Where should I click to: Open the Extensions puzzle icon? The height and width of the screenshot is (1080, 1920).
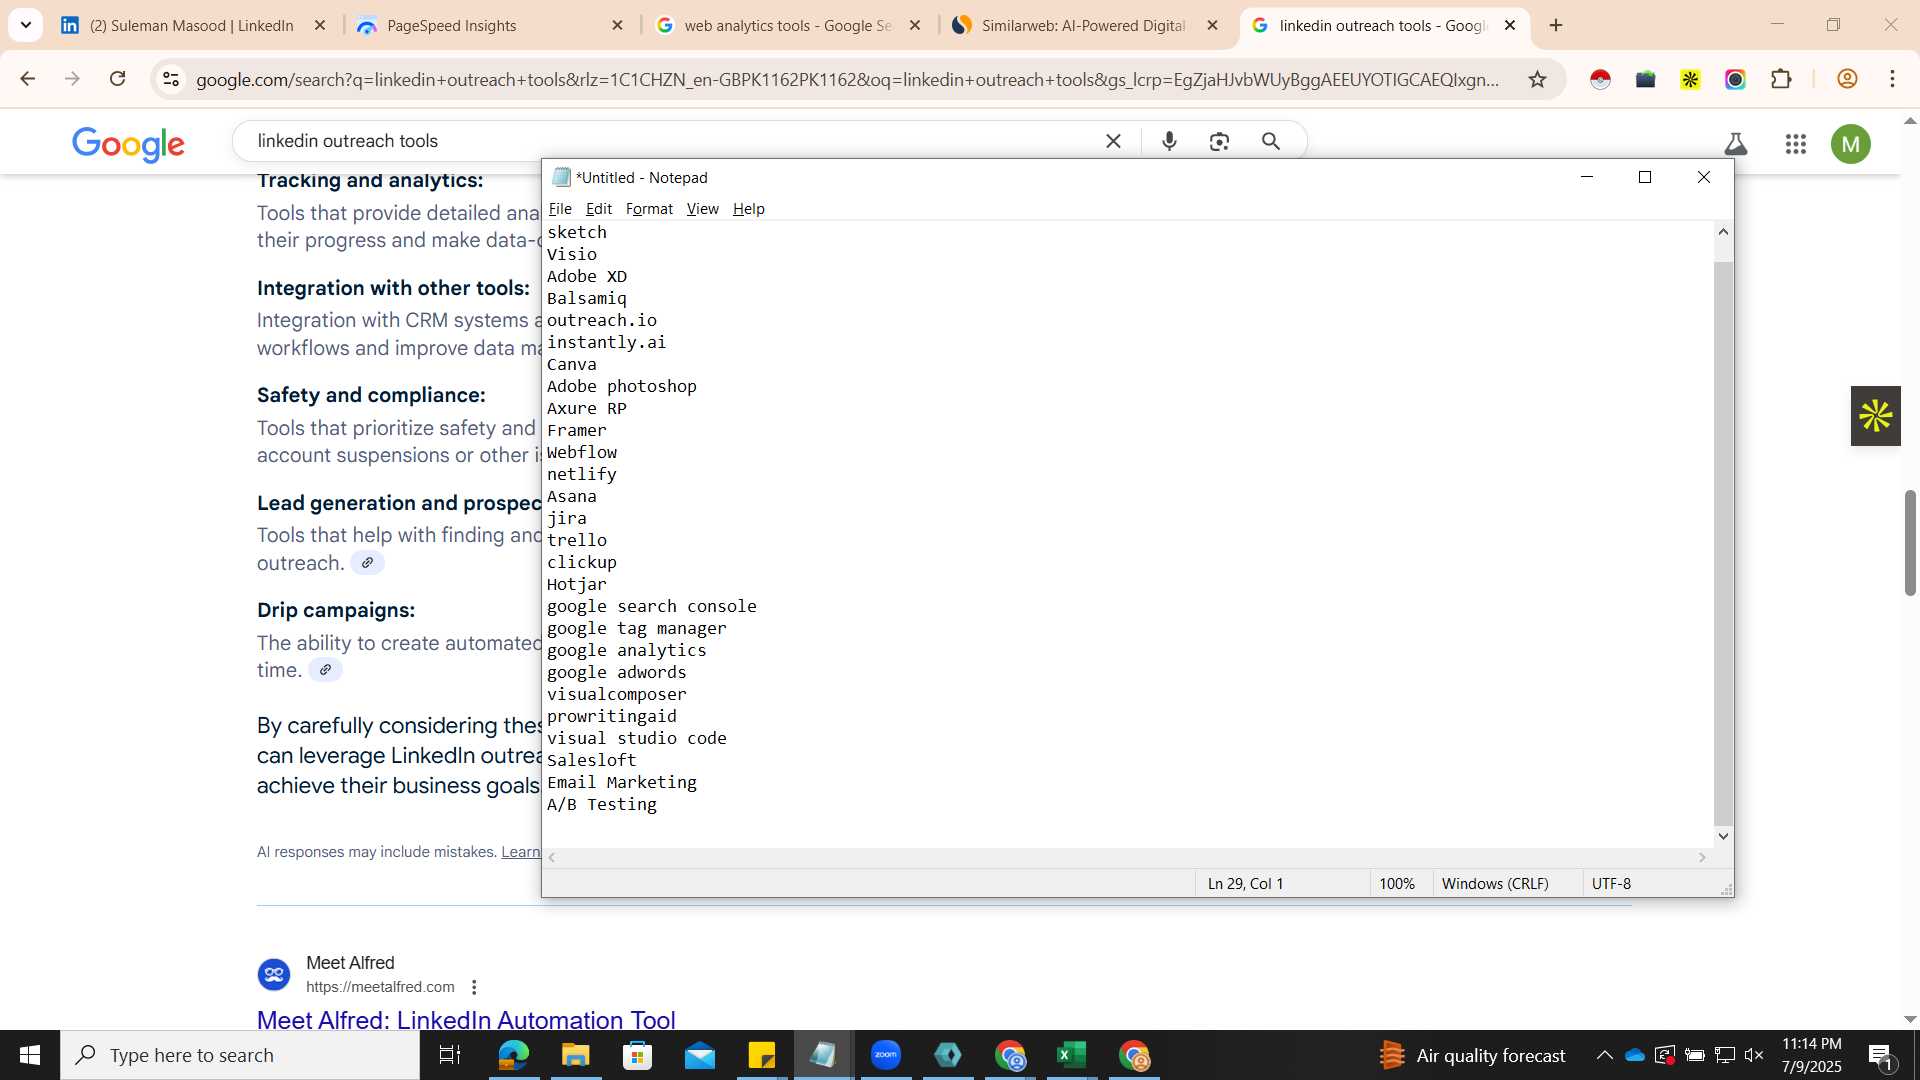pyautogui.click(x=1781, y=79)
